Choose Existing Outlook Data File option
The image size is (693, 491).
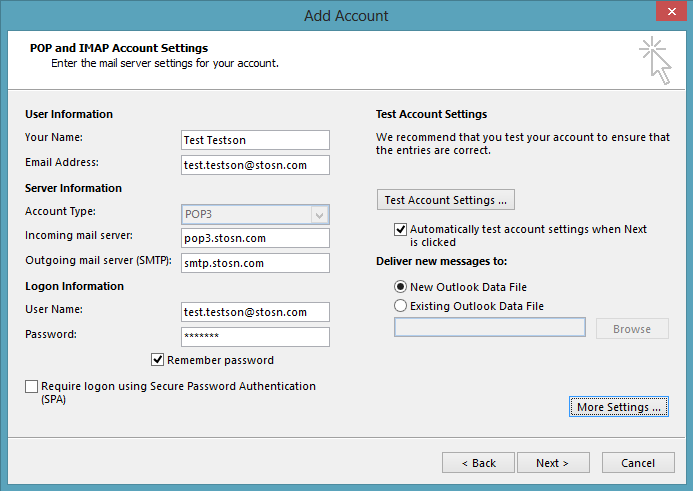[400, 306]
